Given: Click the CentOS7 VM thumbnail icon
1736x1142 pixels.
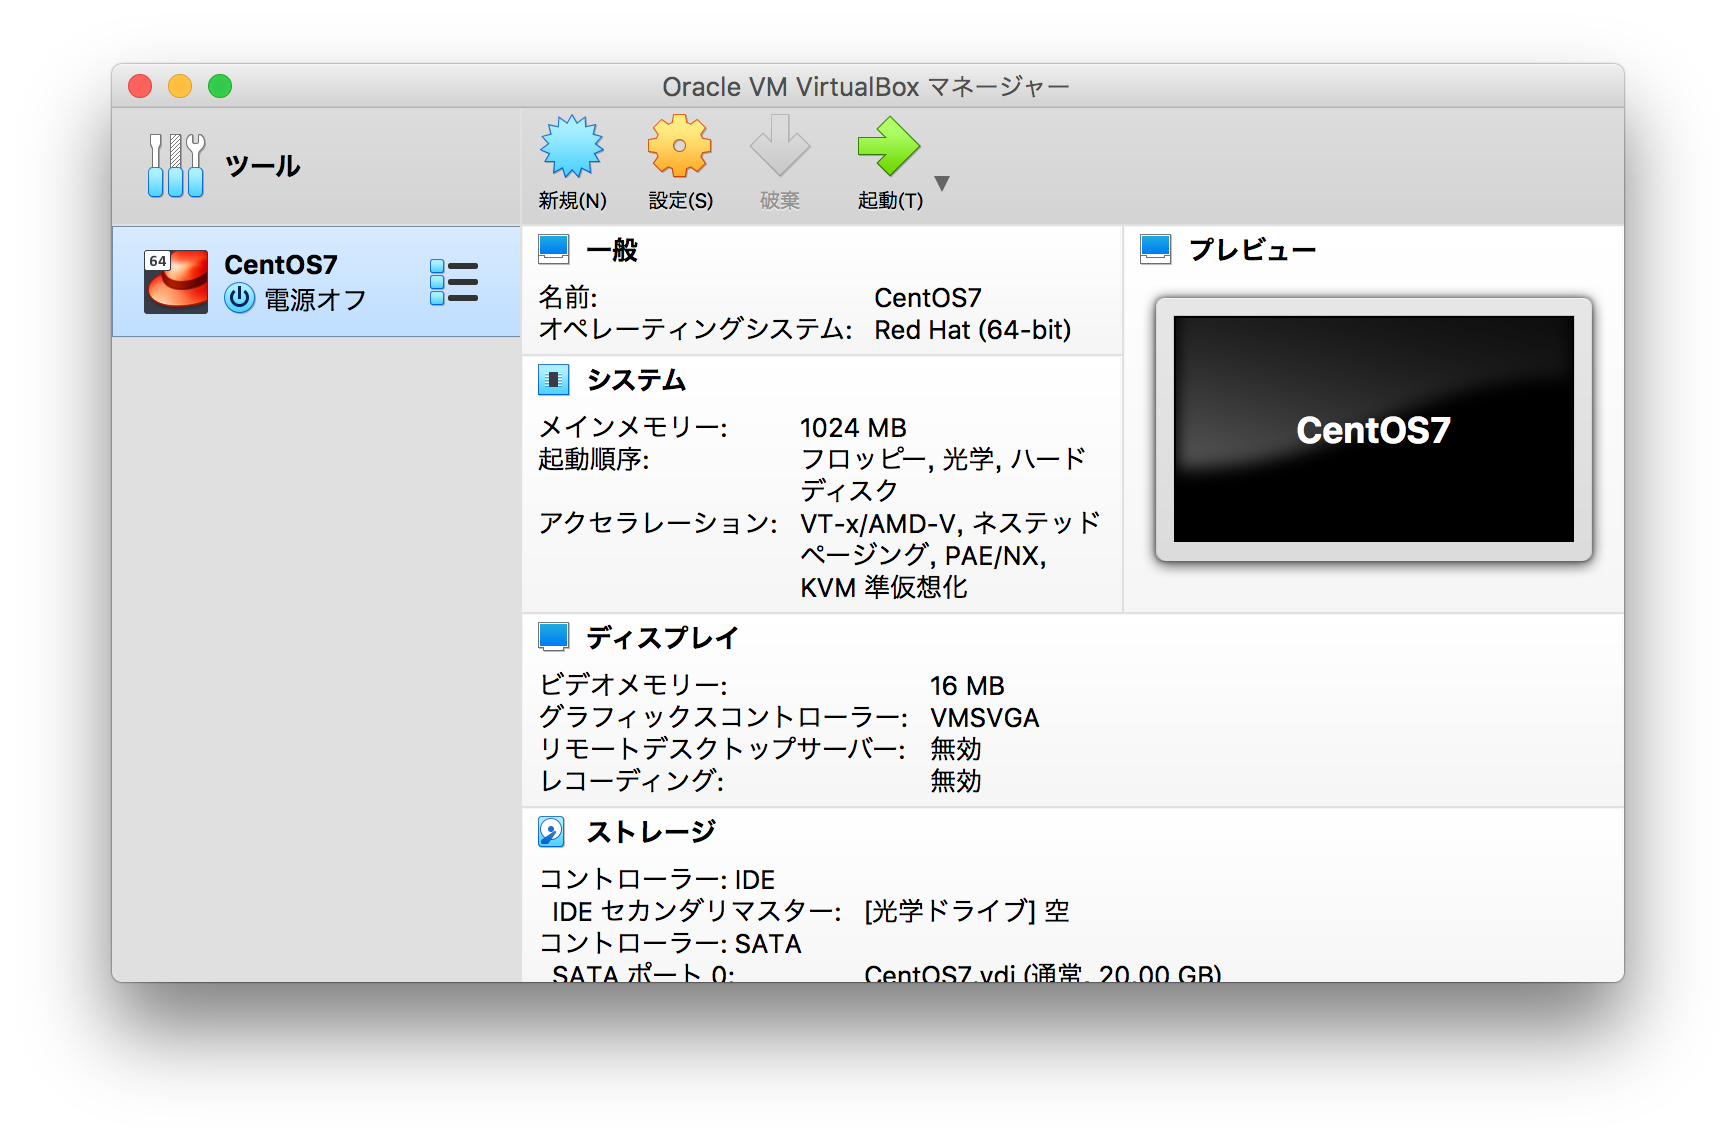Looking at the screenshot, I should pyautogui.click(x=175, y=281).
